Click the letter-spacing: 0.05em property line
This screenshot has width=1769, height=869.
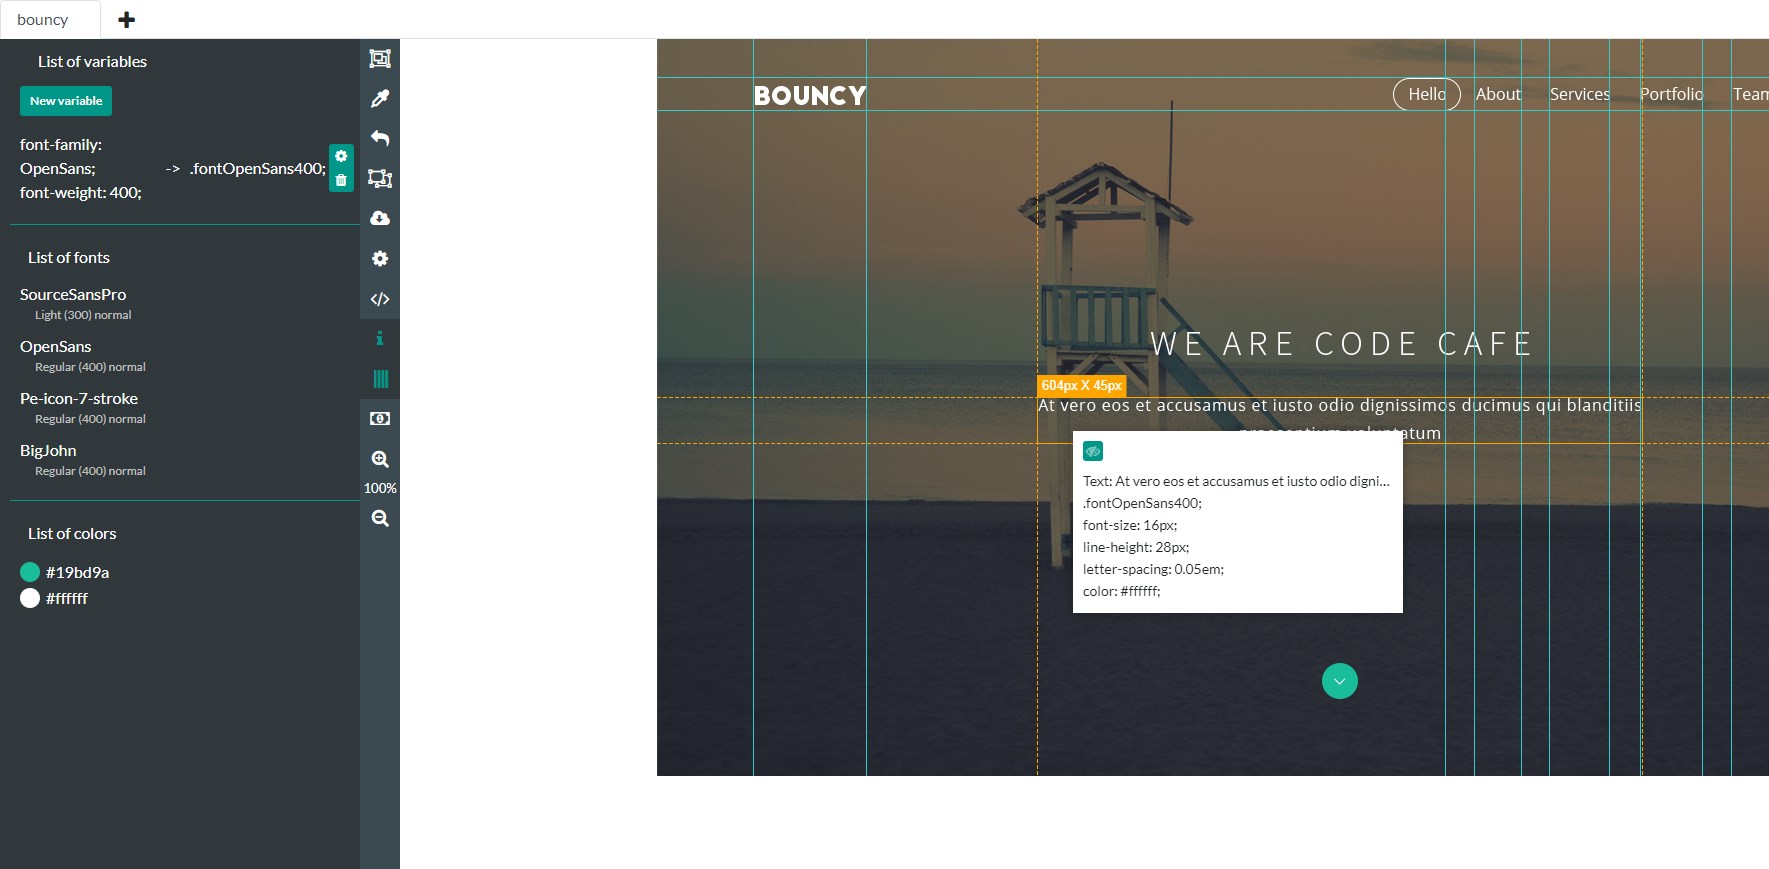click(1153, 569)
